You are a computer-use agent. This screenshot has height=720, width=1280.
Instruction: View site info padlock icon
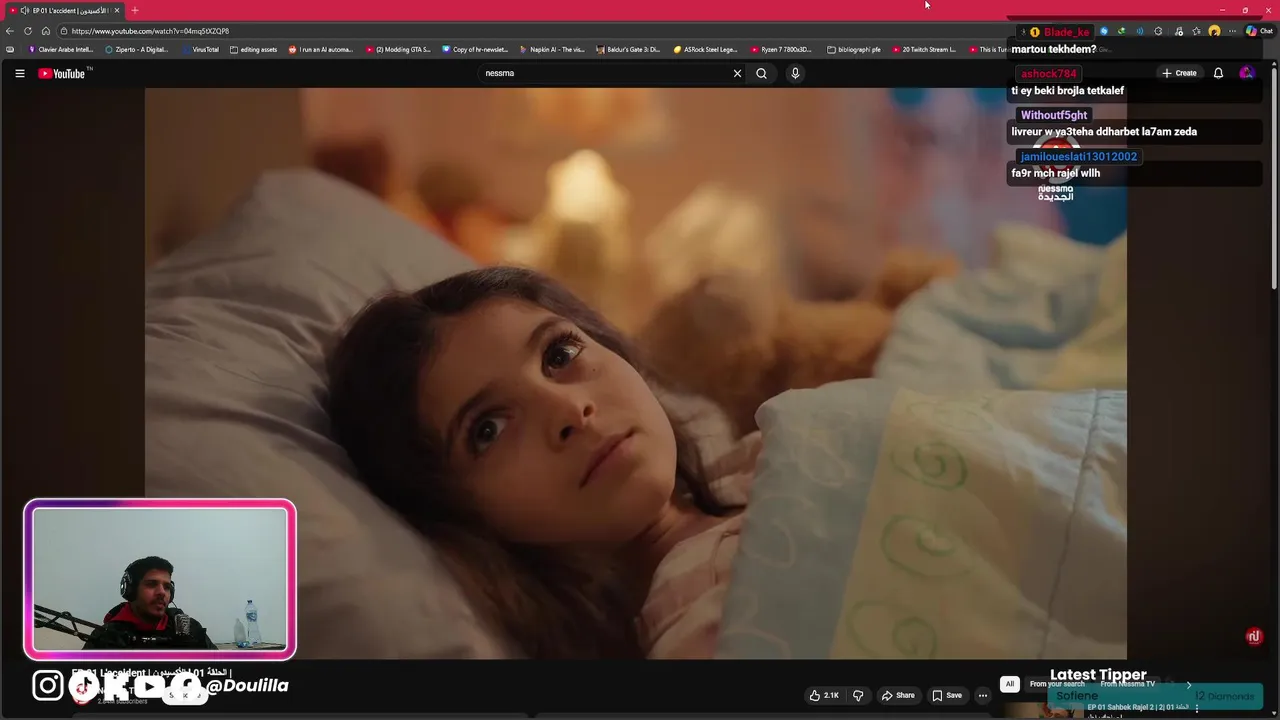click(x=64, y=31)
